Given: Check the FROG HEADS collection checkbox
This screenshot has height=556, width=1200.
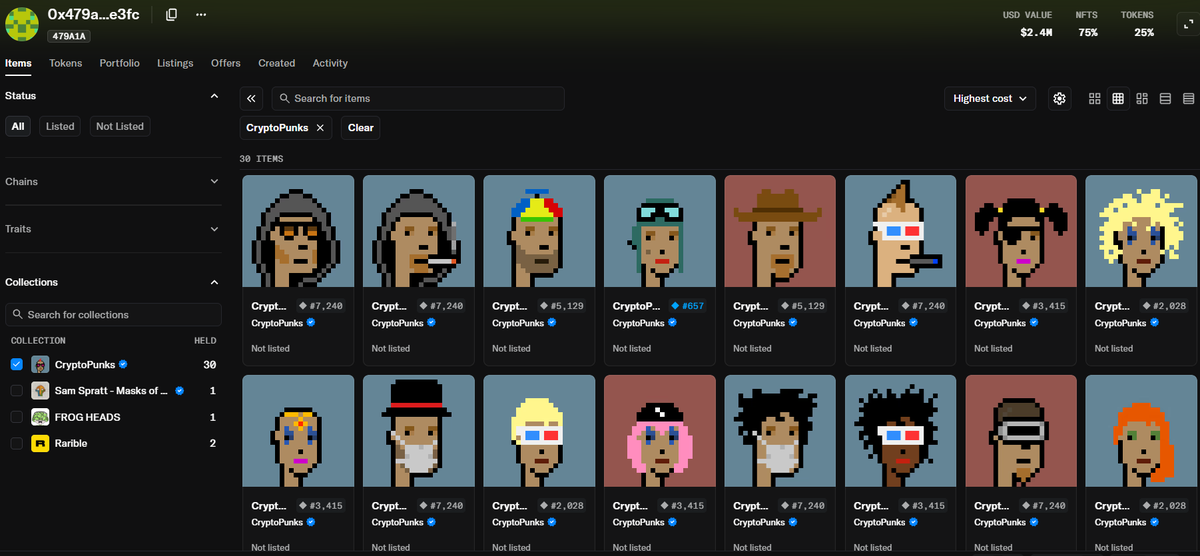Looking at the screenshot, I should coord(16,417).
